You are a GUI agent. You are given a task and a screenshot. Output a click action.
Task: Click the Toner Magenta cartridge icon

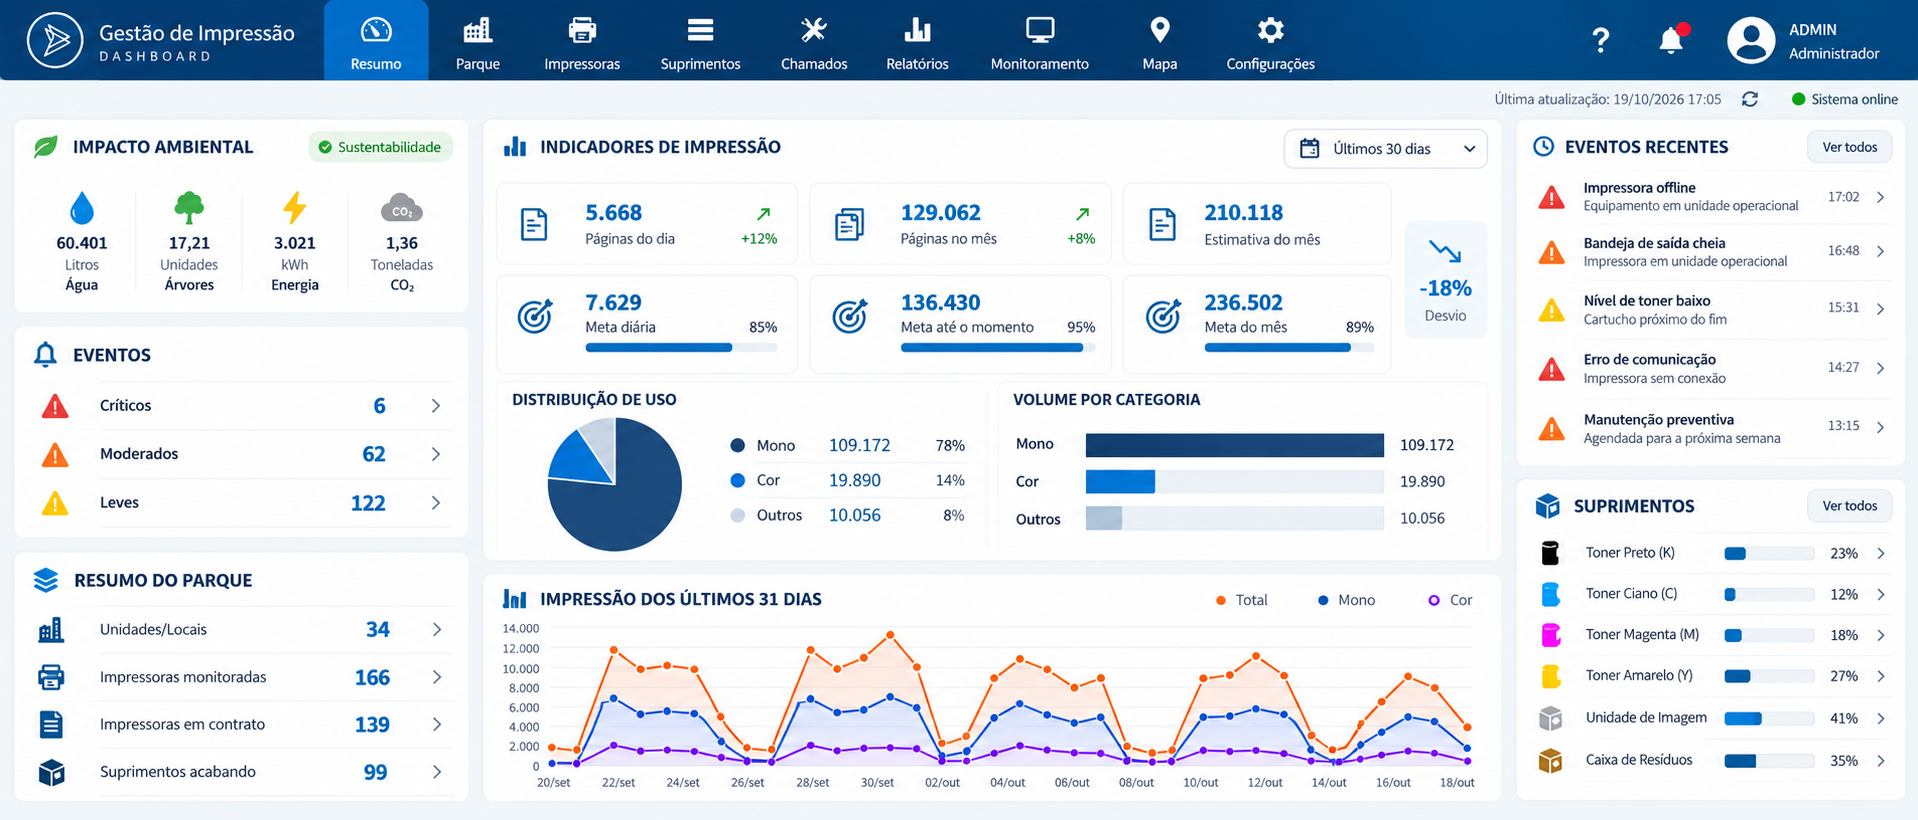click(1551, 635)
